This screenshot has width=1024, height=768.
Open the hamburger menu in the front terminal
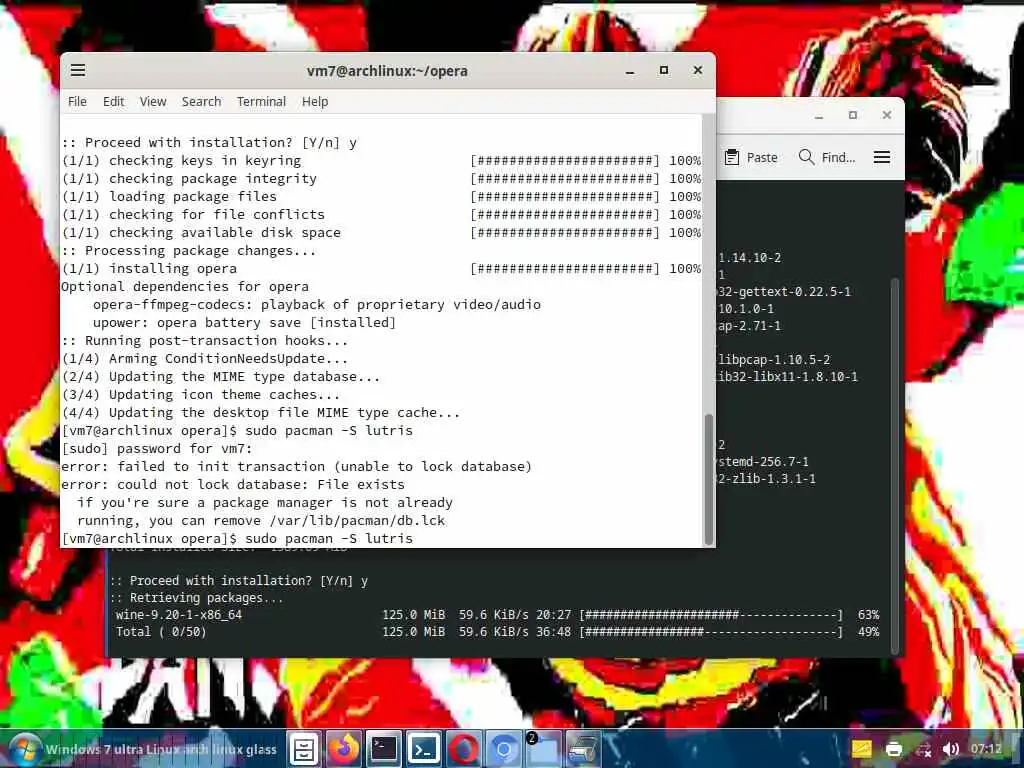pyautogui.click(x=78, y=70)
